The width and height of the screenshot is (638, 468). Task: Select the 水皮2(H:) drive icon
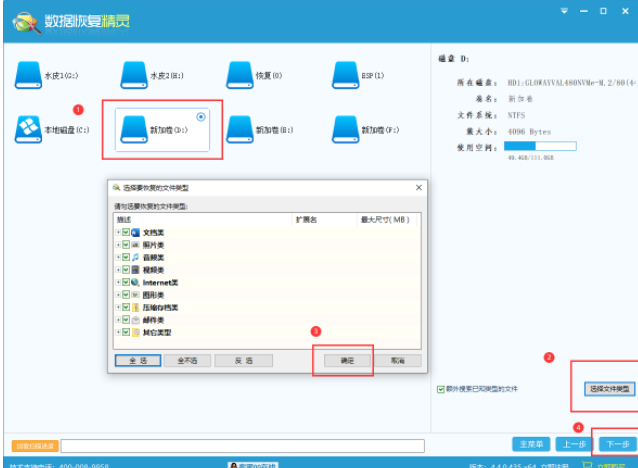point(134,74)
